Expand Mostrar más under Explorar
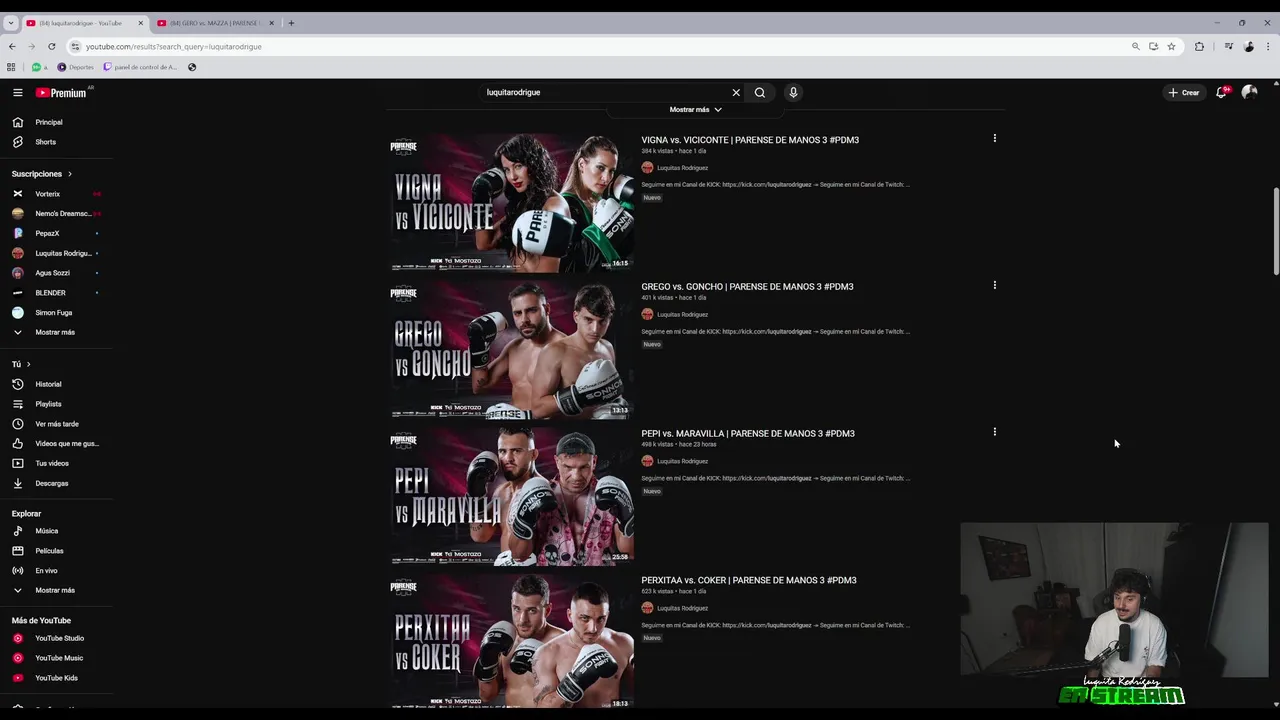The width and height of the screenshot is (1280, 720). (x=56, y=590)
